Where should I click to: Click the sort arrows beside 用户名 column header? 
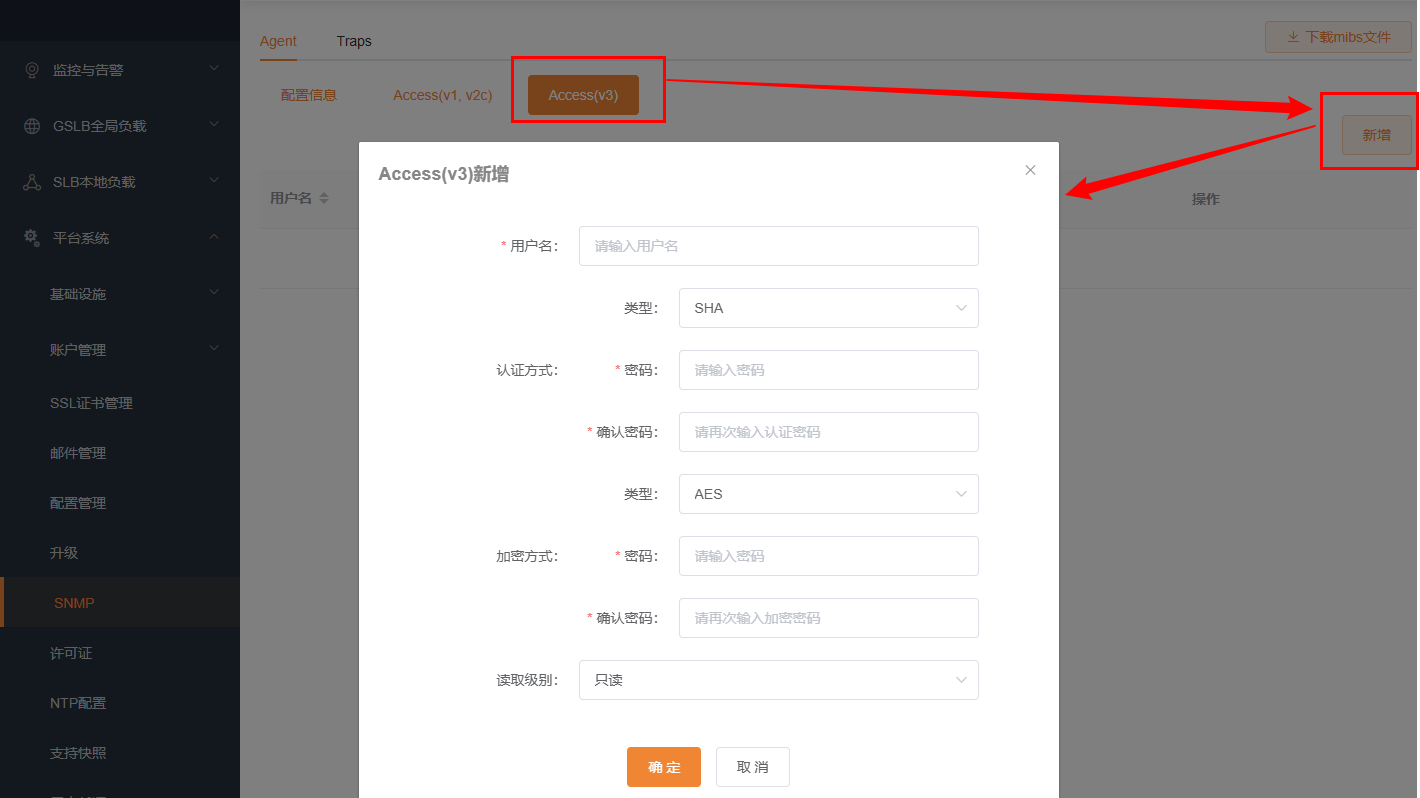pyautogui.click(x=323, y=198)
